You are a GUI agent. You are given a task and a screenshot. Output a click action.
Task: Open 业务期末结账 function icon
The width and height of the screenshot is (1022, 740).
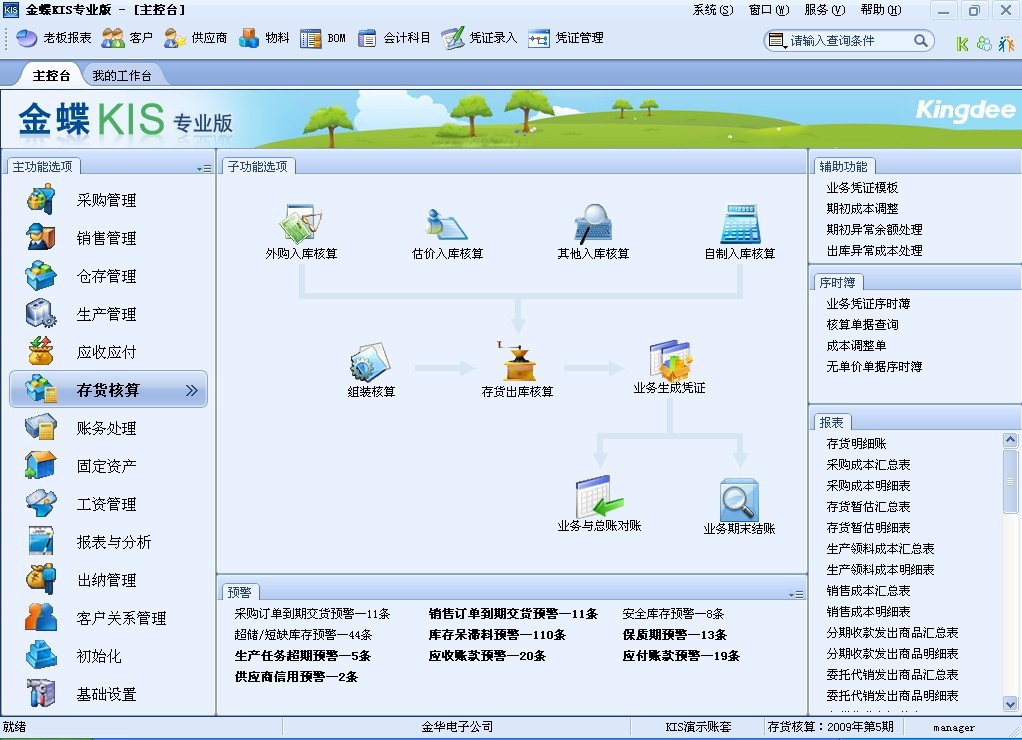tap(739, 499)
